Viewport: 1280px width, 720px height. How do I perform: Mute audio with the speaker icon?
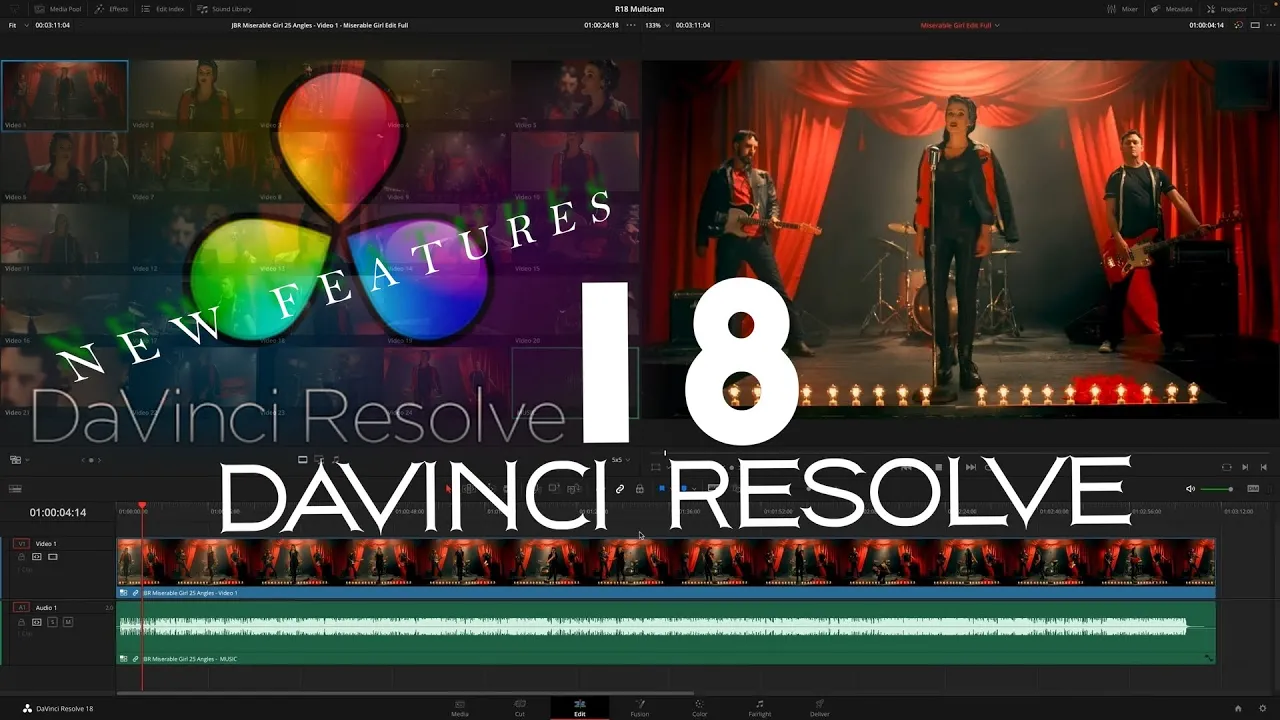click(x=1190, y=489)
